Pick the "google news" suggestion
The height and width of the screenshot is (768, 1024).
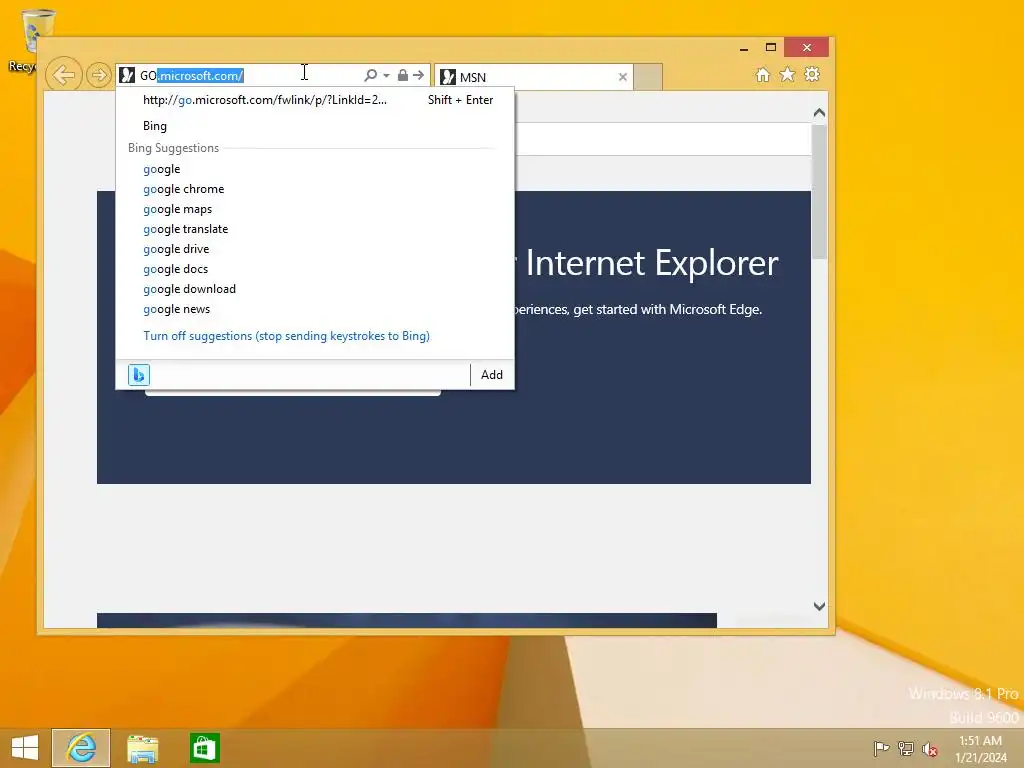pyautogui.click(x=315, y=309)
